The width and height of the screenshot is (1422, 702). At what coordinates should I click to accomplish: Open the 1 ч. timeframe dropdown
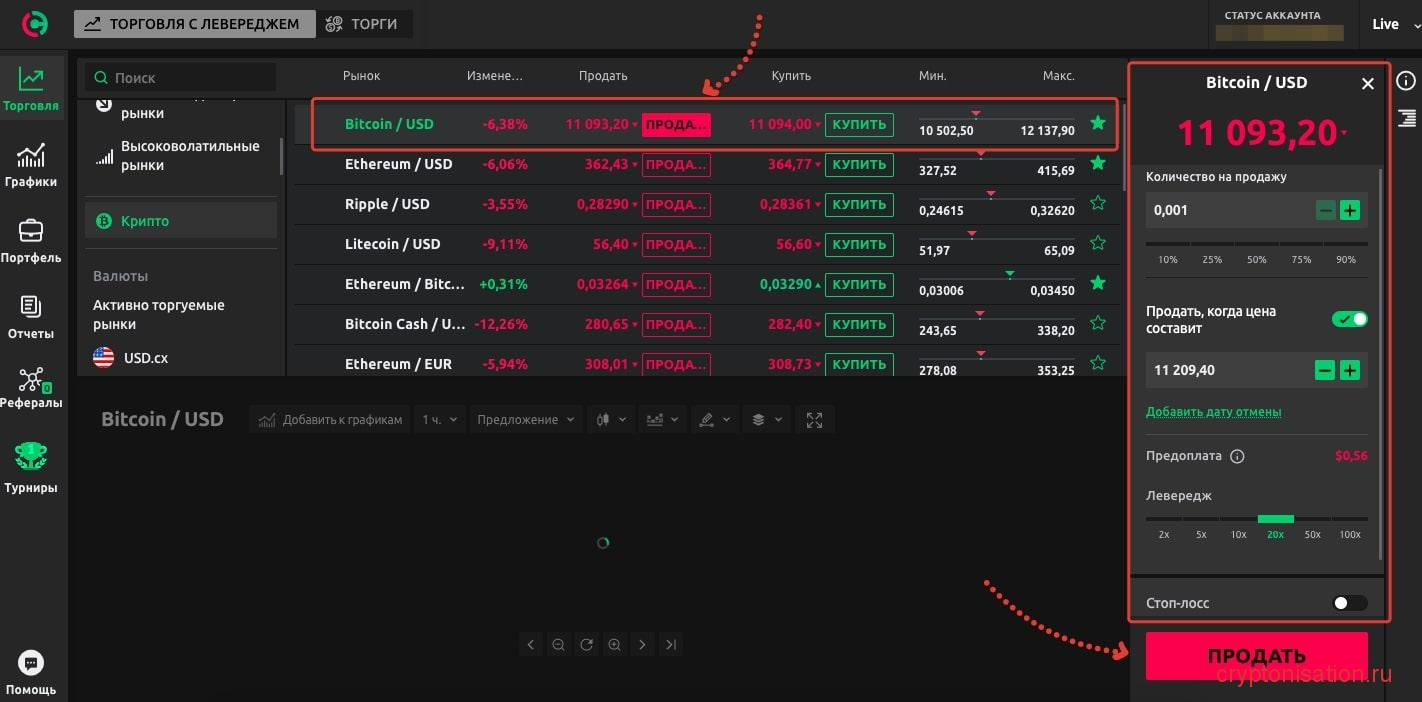pos(440,420)
